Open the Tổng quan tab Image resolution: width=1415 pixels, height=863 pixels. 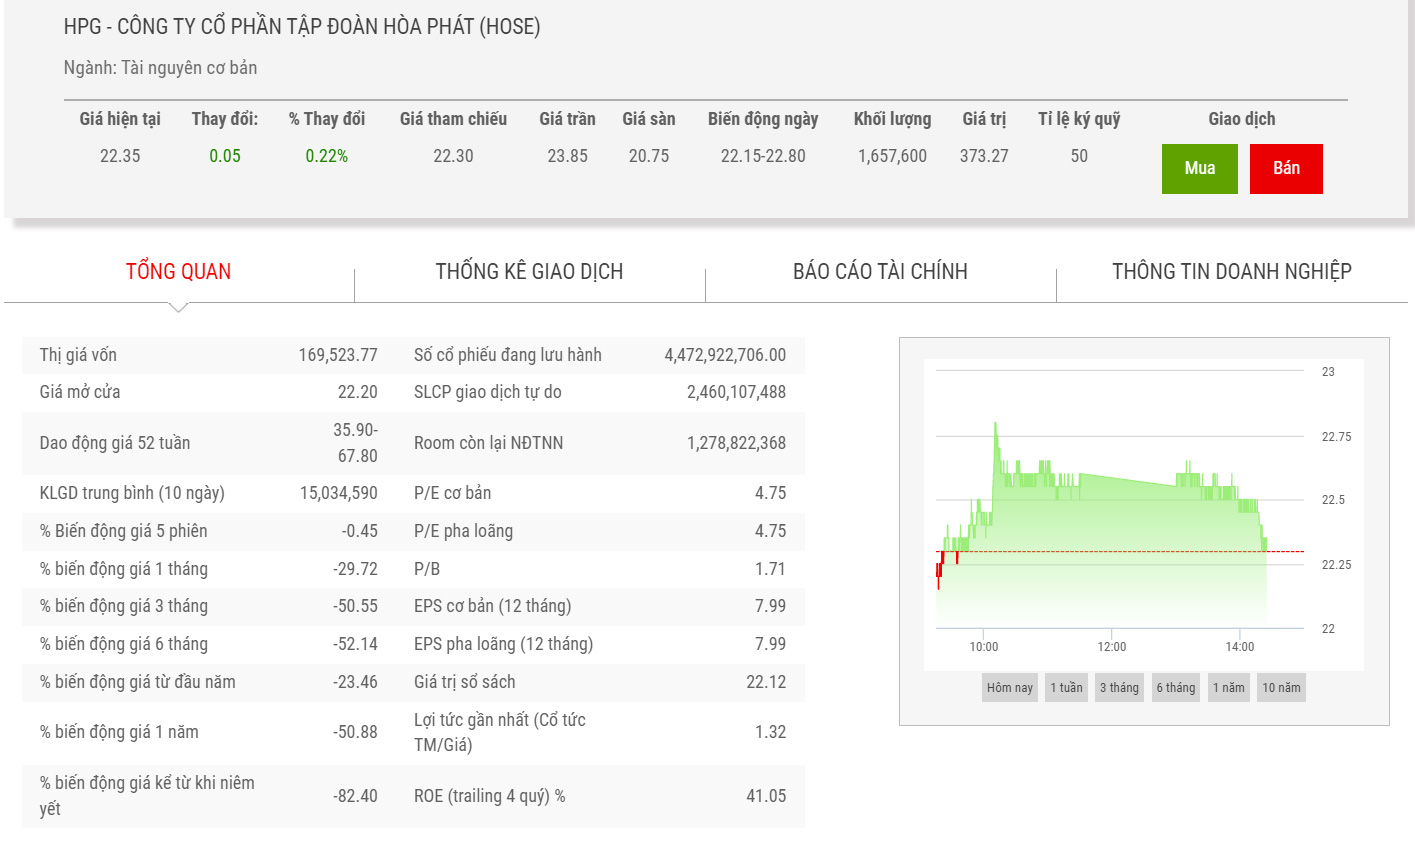[178, 272]
